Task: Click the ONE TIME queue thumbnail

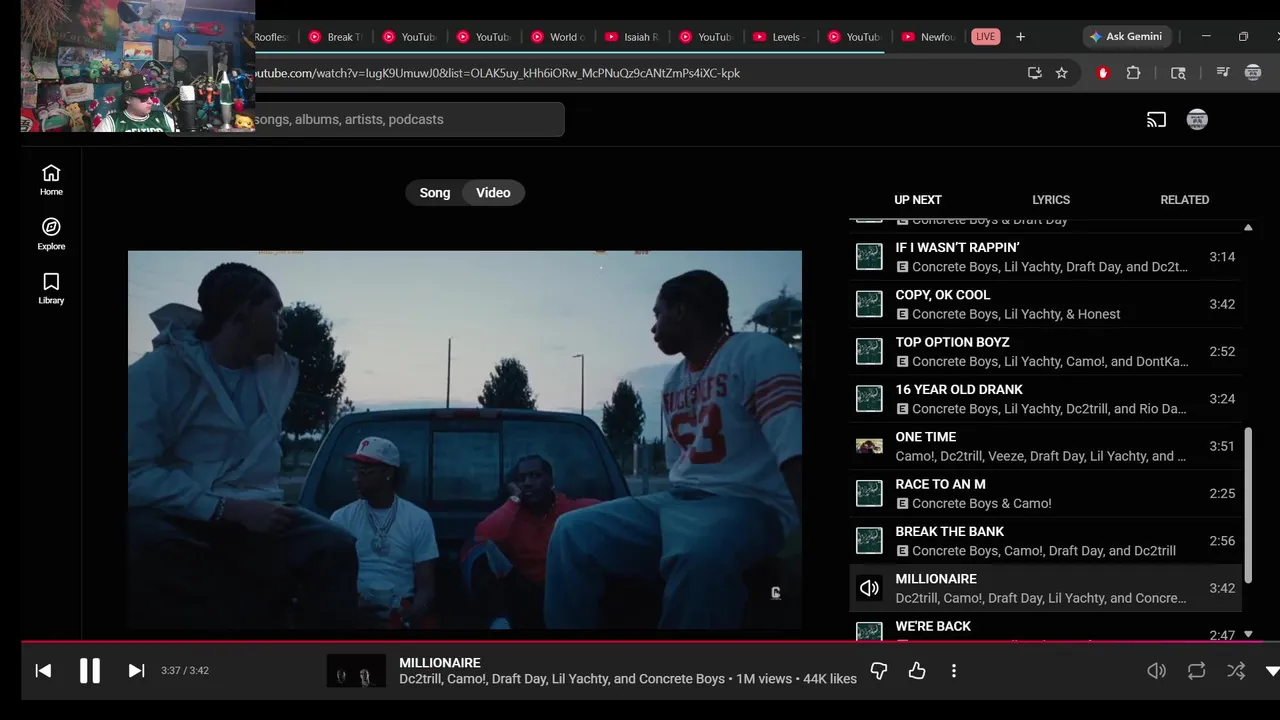Action: pos(869,446)
